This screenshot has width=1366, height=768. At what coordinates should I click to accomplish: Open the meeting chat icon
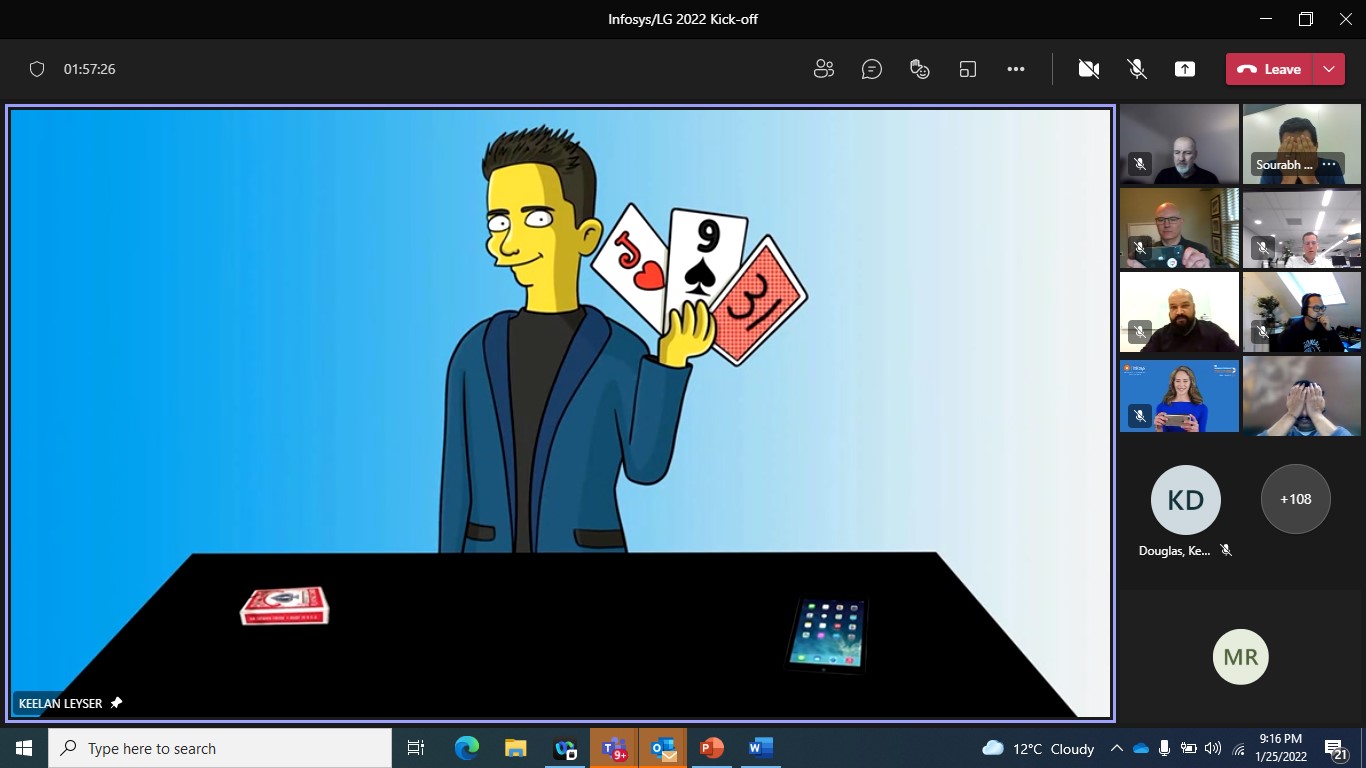pos(872,69)
